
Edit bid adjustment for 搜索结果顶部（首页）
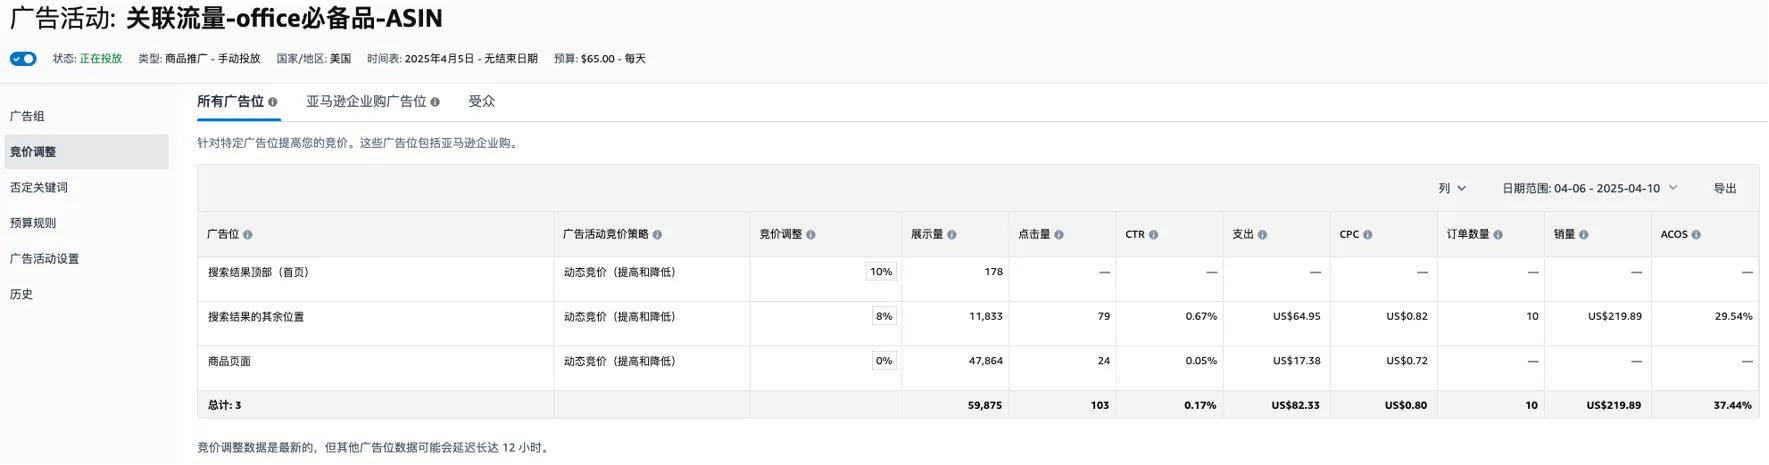(x=881, y=272)
